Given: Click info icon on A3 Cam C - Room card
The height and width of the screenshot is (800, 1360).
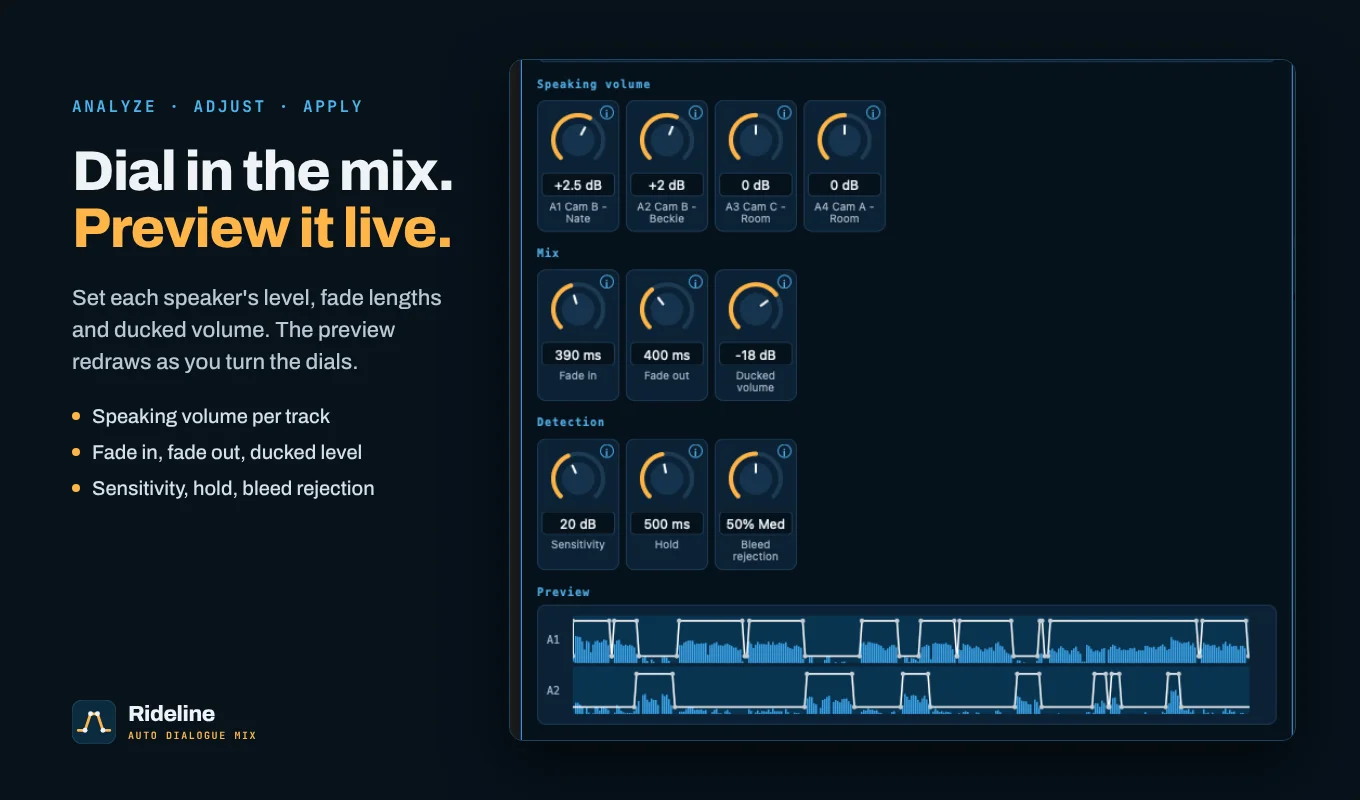Looking at the screenshot, I should click(x=784, y=113).
